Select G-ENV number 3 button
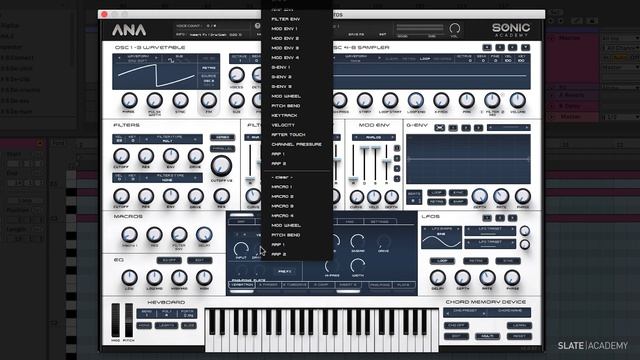The width and height of the screenshot is (640, 360). click(478, 128)
